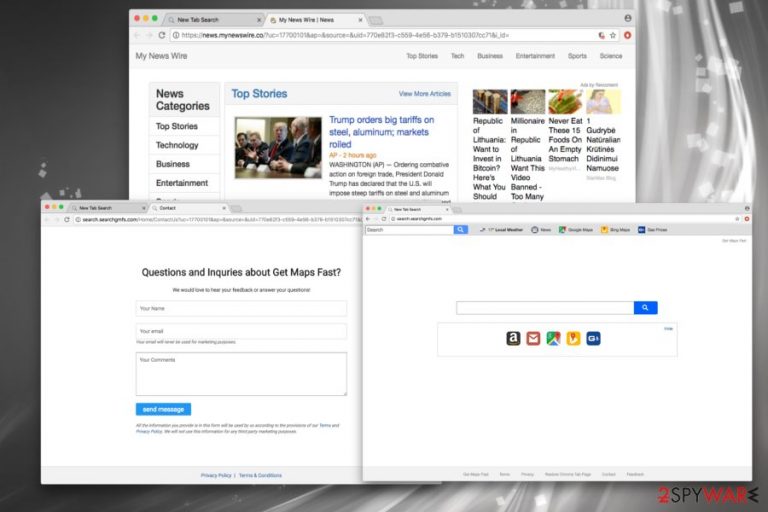Go back in the My News Wire window

[x=137, y=35]
